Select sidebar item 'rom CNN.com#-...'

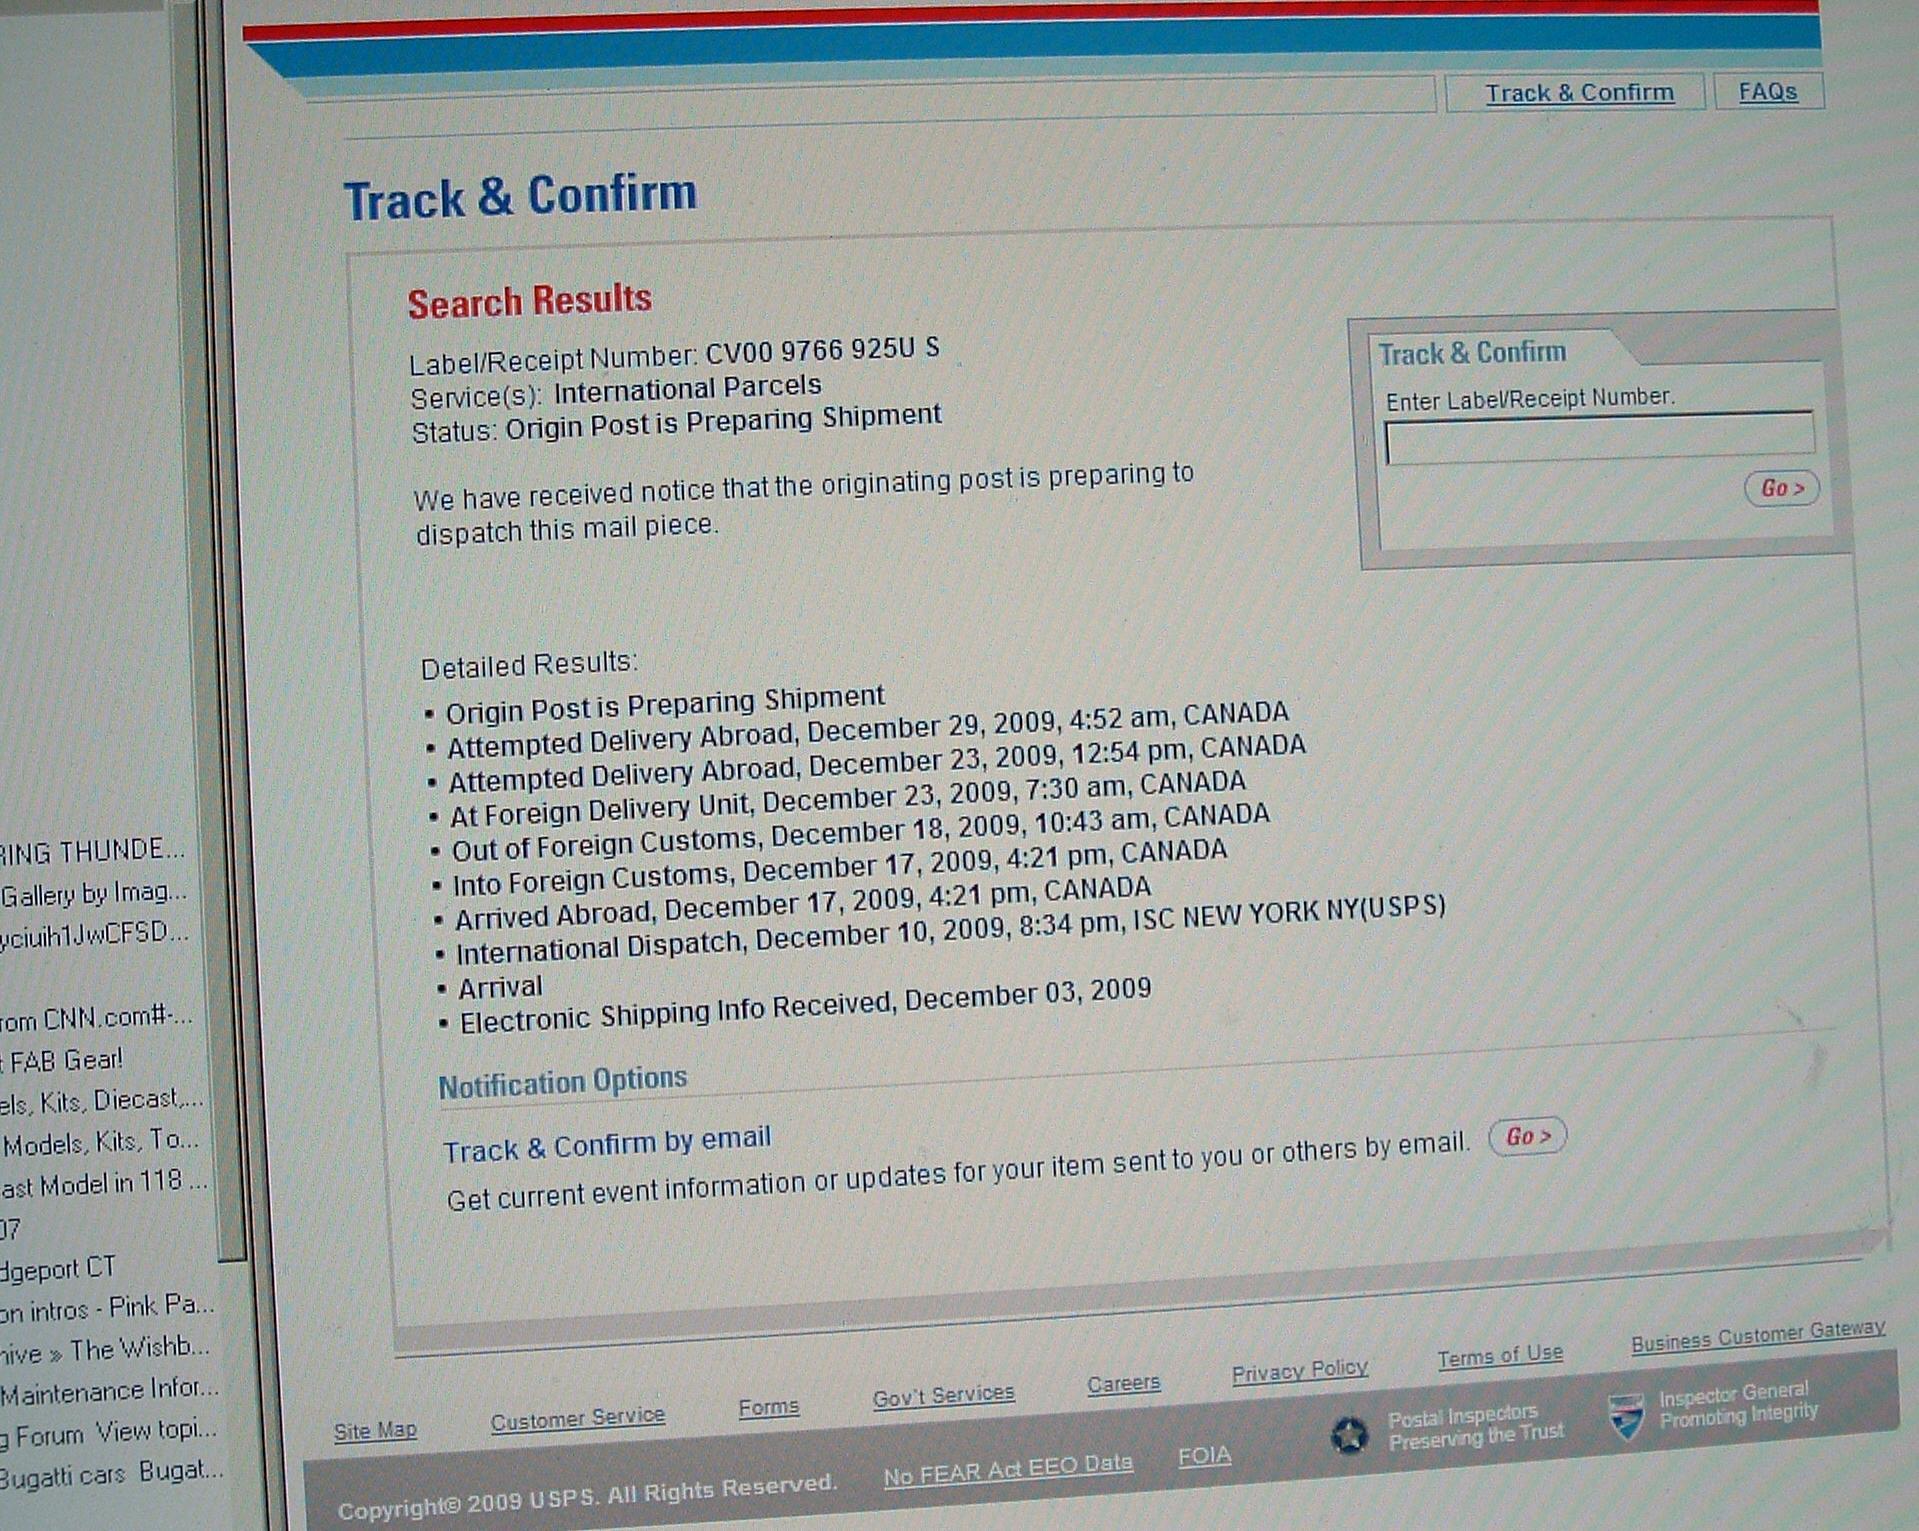(x=96, y=1019)
